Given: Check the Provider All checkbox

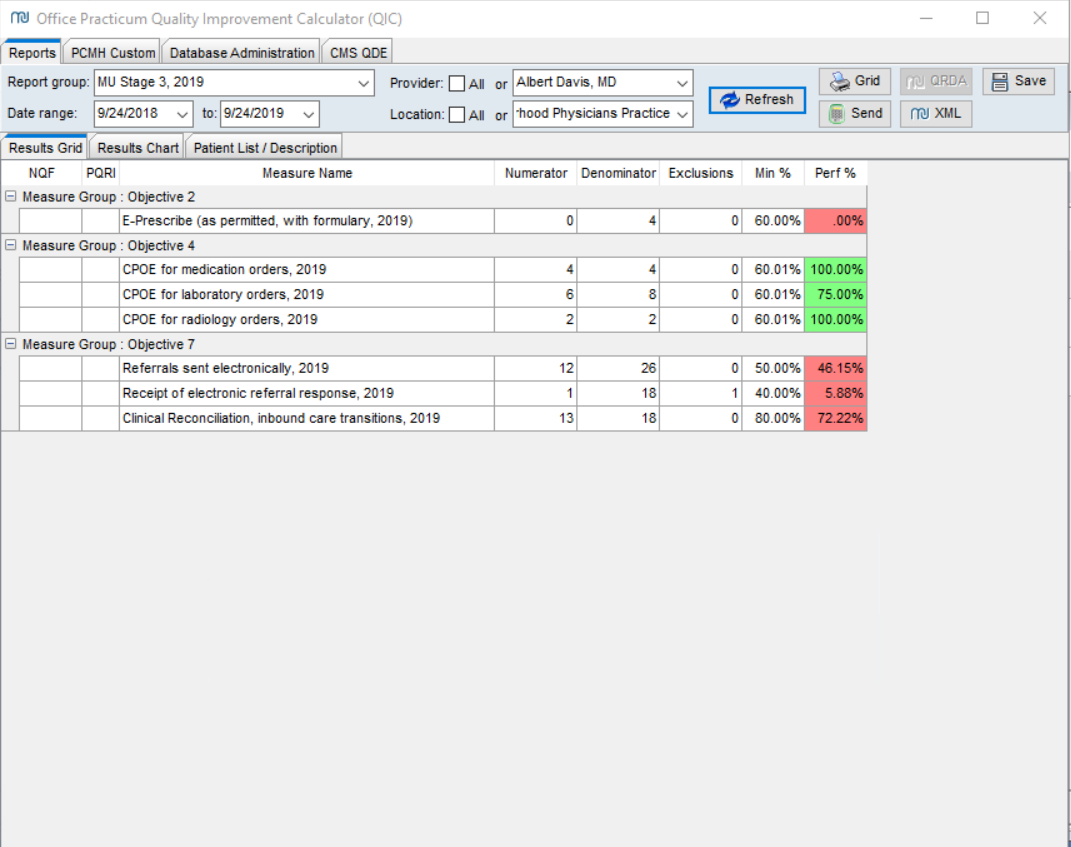Looking at the screenshot, I should tap(457, 83).
